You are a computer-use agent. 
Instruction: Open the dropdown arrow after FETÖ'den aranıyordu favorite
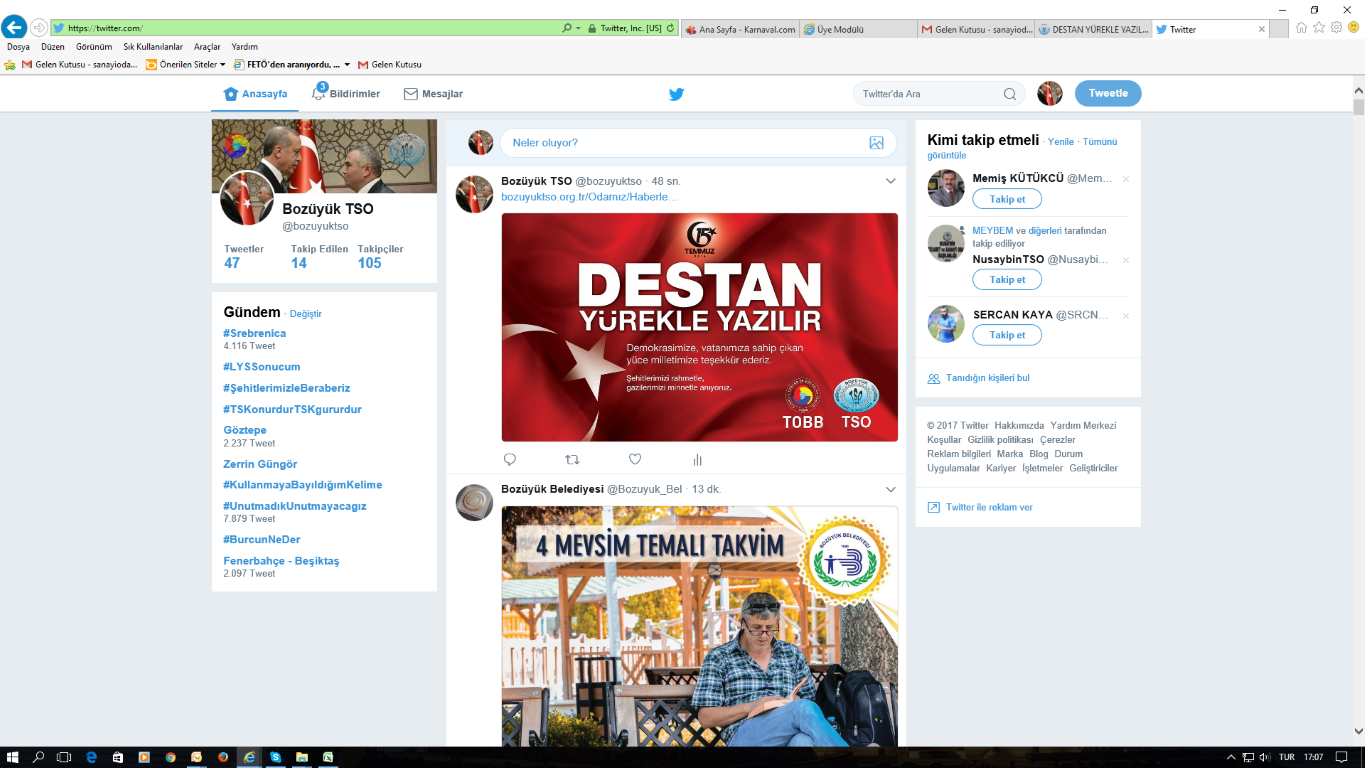point(347,64)
